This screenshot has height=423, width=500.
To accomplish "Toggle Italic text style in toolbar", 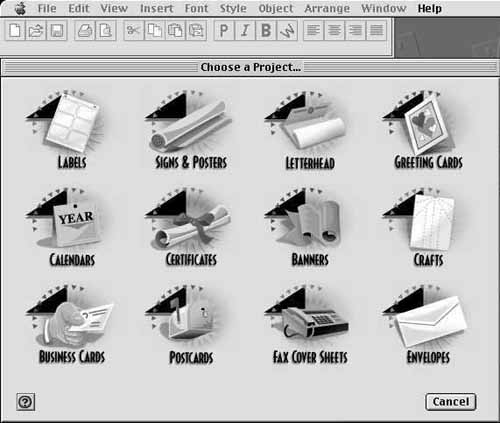I will [x=245, y=31].
